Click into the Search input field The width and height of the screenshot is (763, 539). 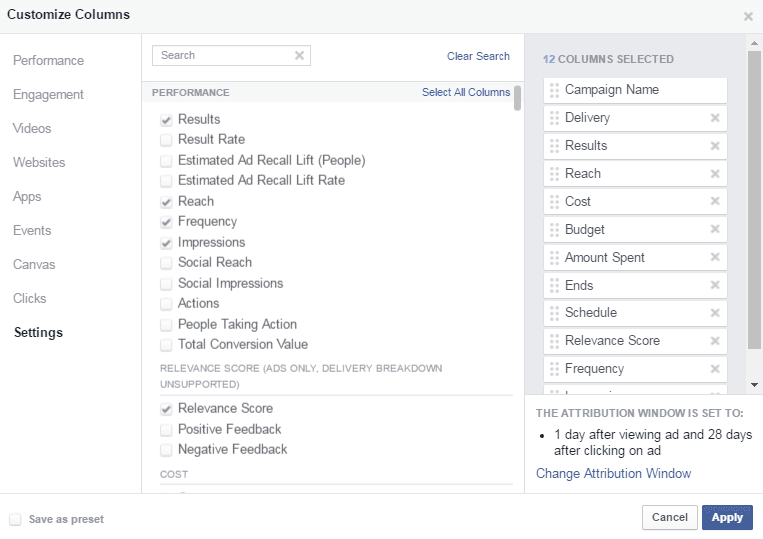pos(224,56)
